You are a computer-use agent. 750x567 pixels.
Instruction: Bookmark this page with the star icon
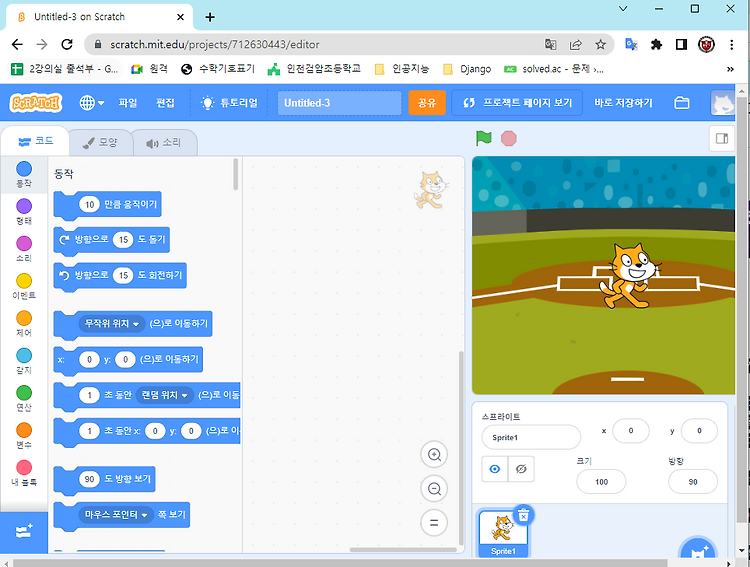pos(600,44)
